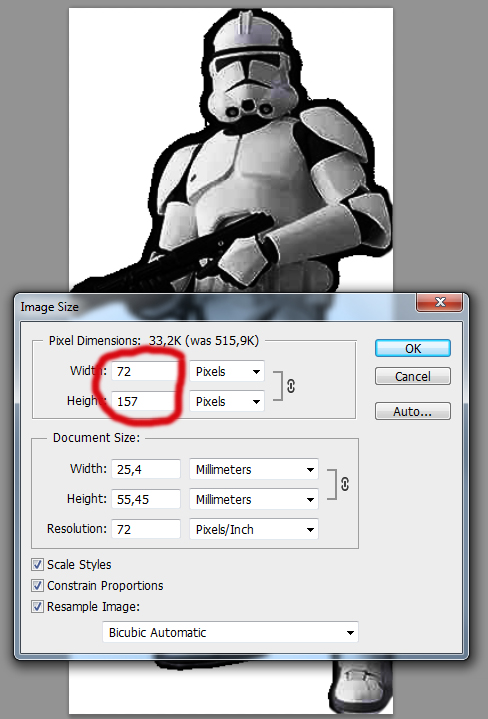Open Resolution Pixels/Inch dropdown
Screen dimensions: 488x719
(254, 529)
